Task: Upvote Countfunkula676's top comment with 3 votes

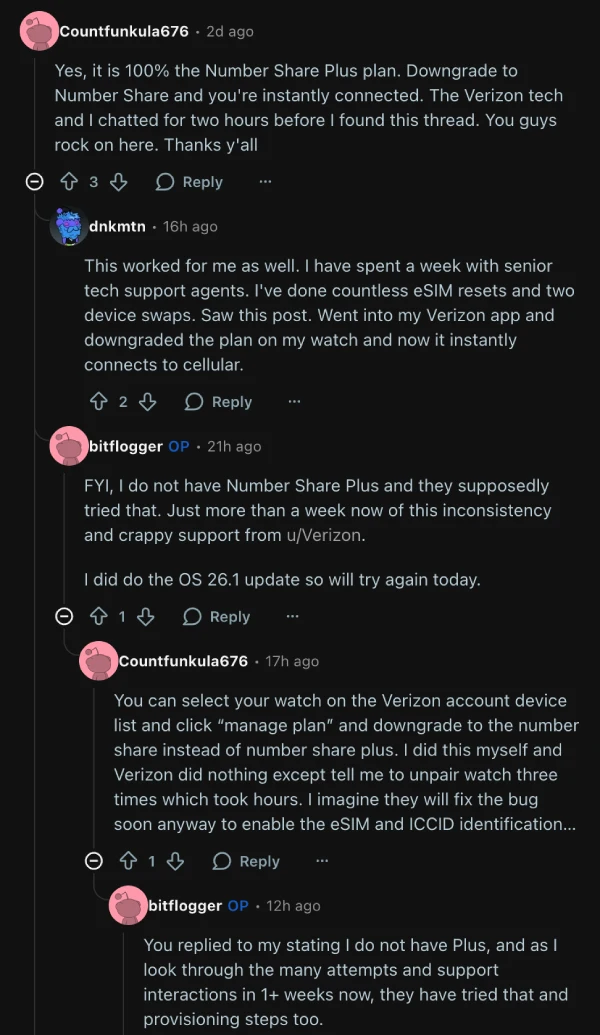Action: point(69,182)
